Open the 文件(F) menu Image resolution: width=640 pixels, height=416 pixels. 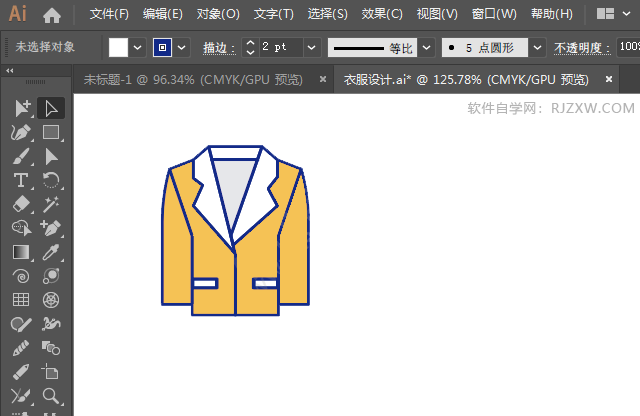point(109,15)
